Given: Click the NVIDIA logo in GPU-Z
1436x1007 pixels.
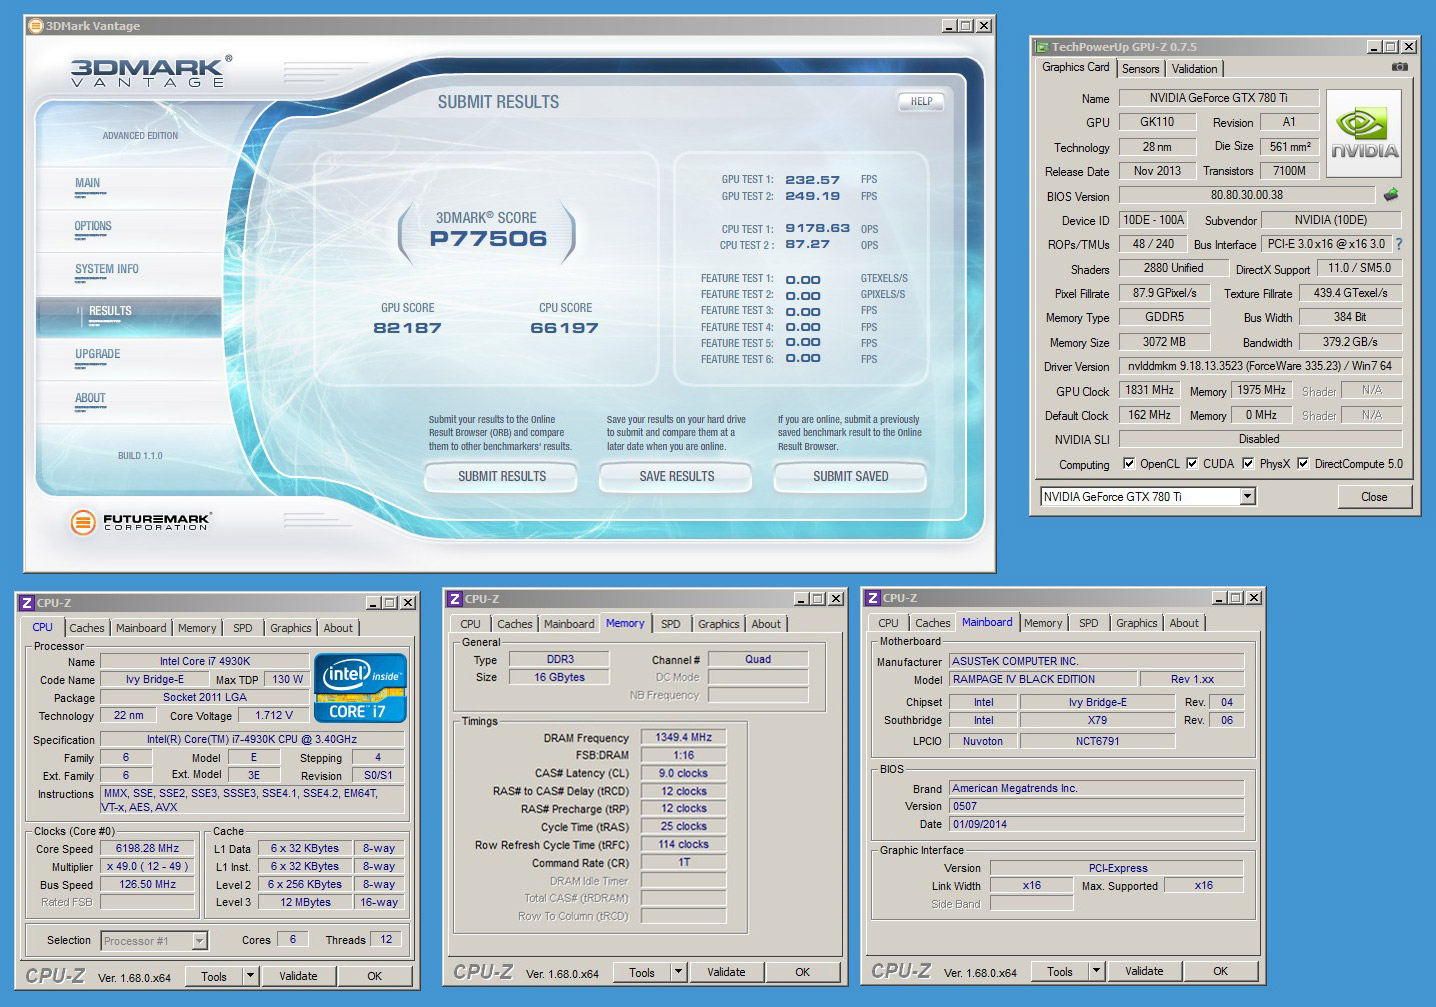Looking at the screenshot, I should 1364,134.
